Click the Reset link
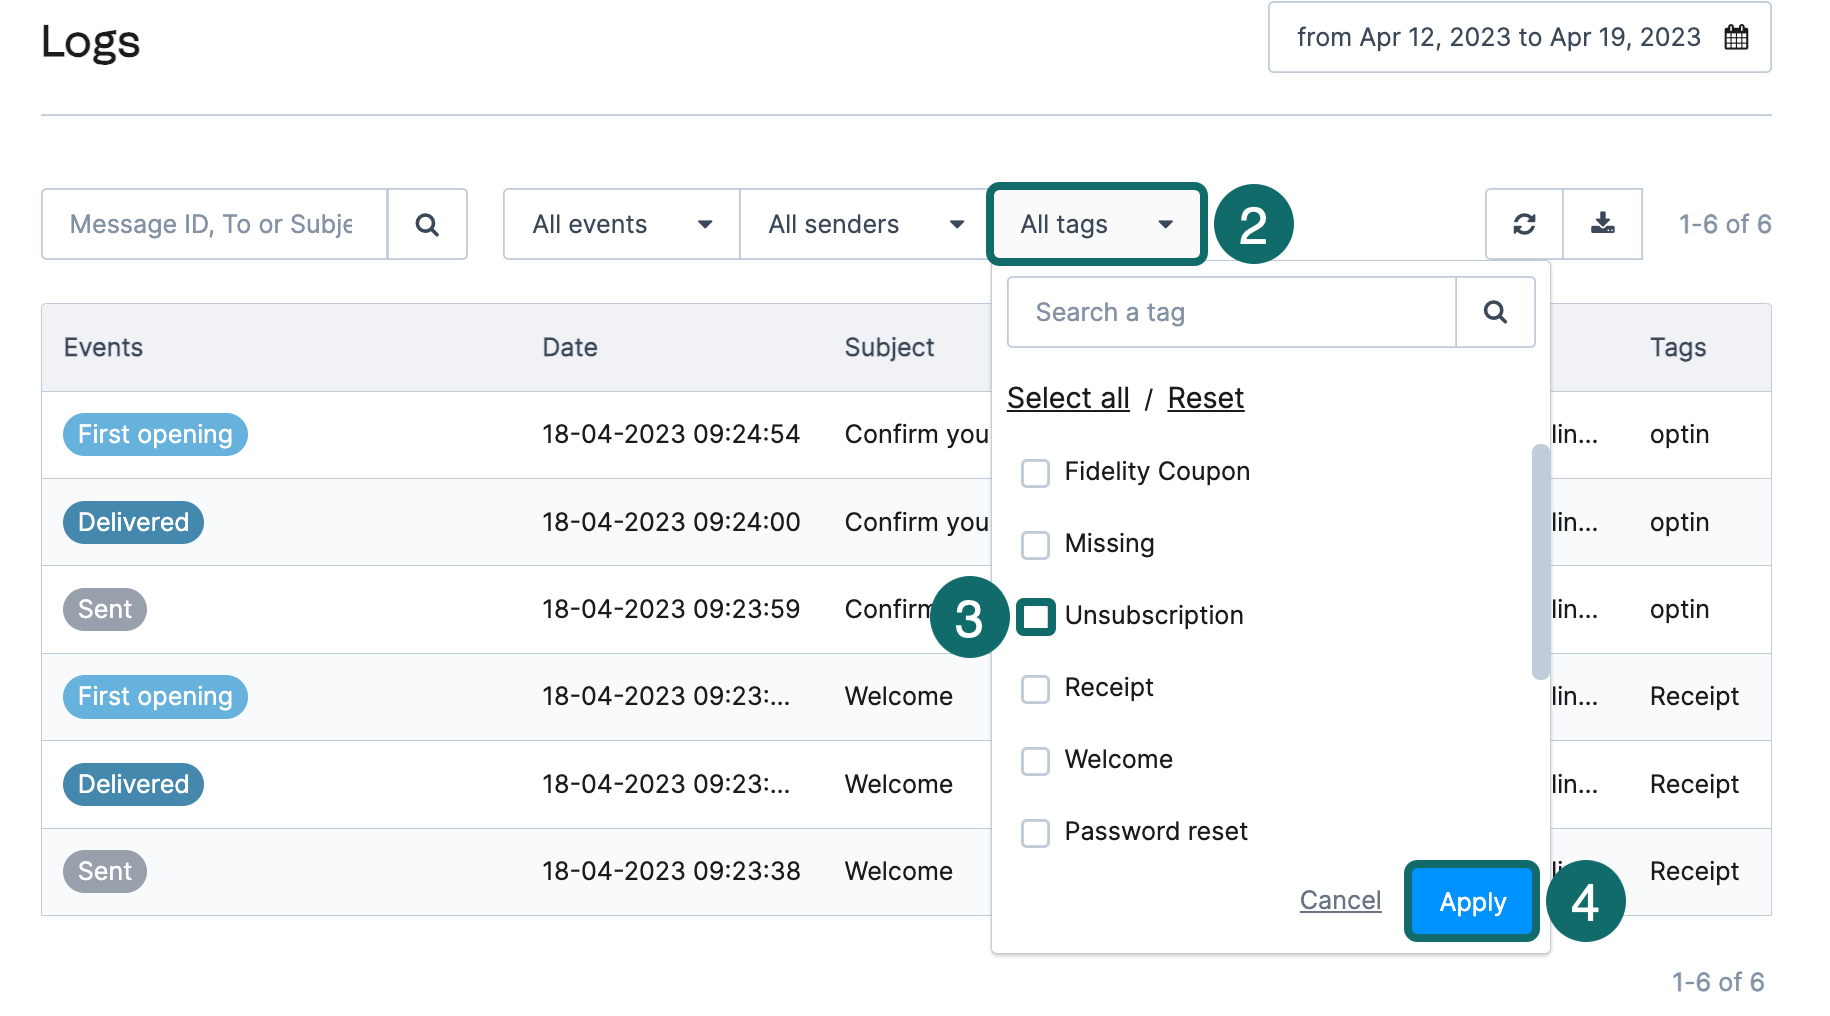 click(x=1205, y=397)
